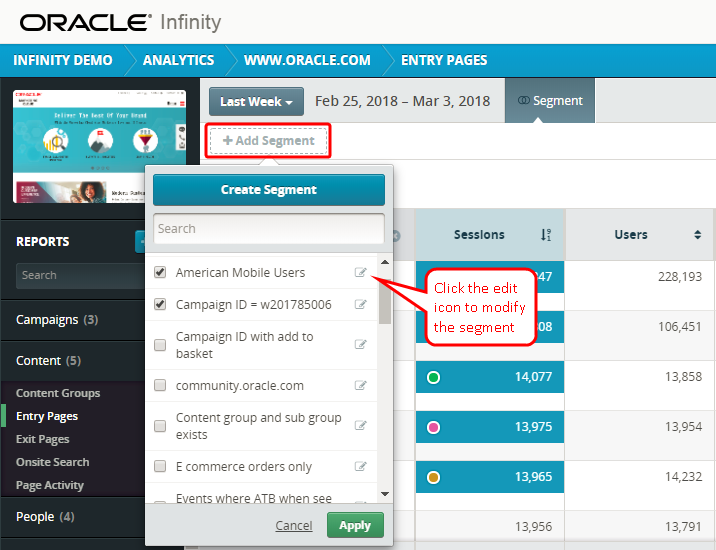Viewport: 716px width, 550px height.
Task: Go to ANALYTICS breadcrumb
Action: (x=178, y=60)
